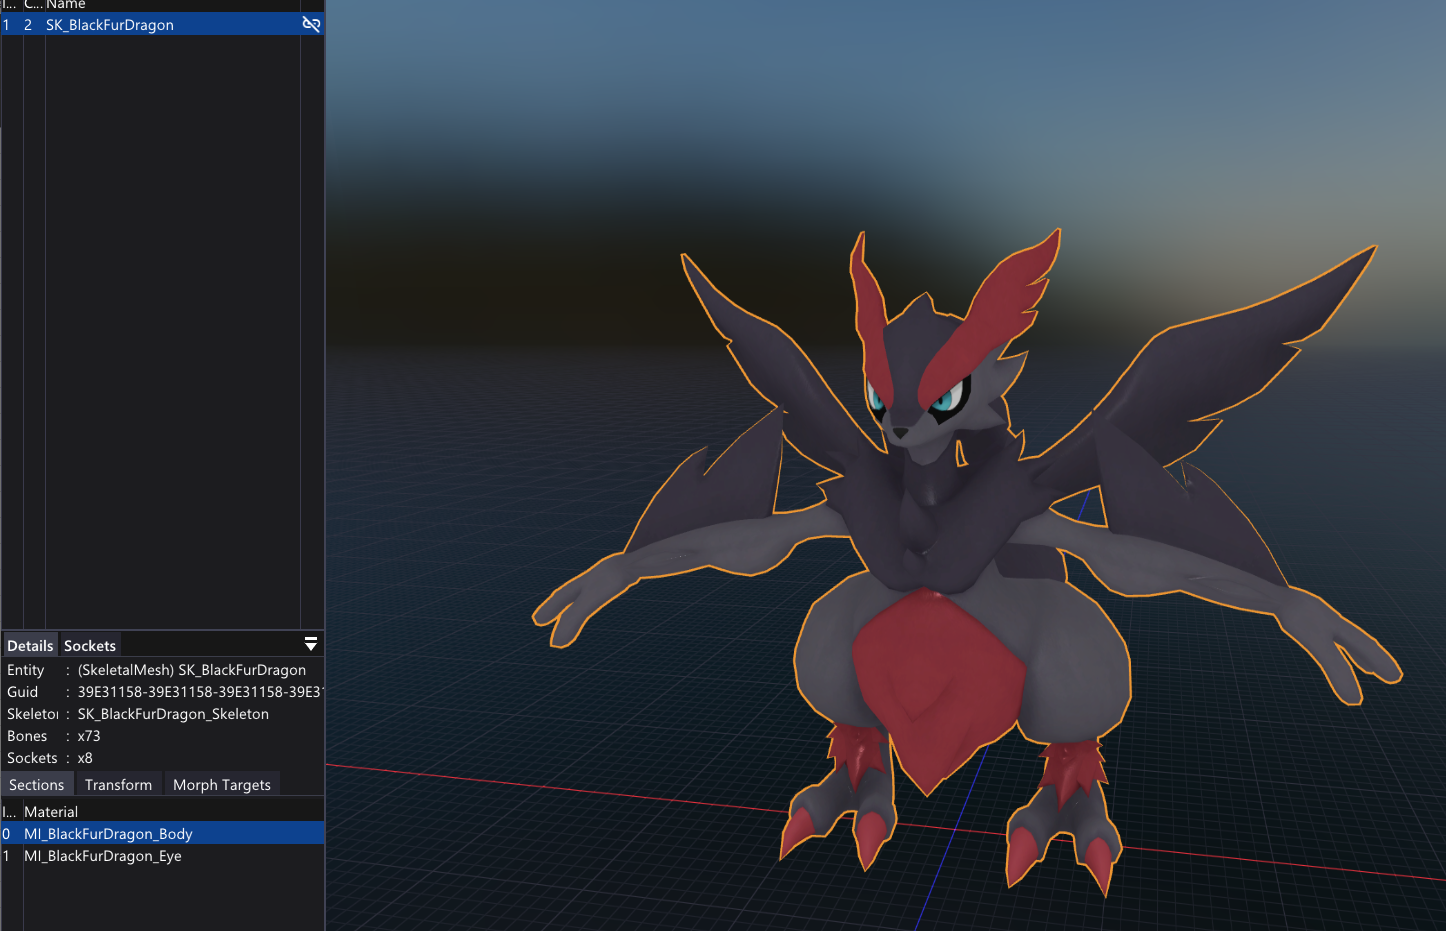The height and width of the screenshot is (931, 1446).
Task: Click the Sockets count x8
Action: pos(85,757)
